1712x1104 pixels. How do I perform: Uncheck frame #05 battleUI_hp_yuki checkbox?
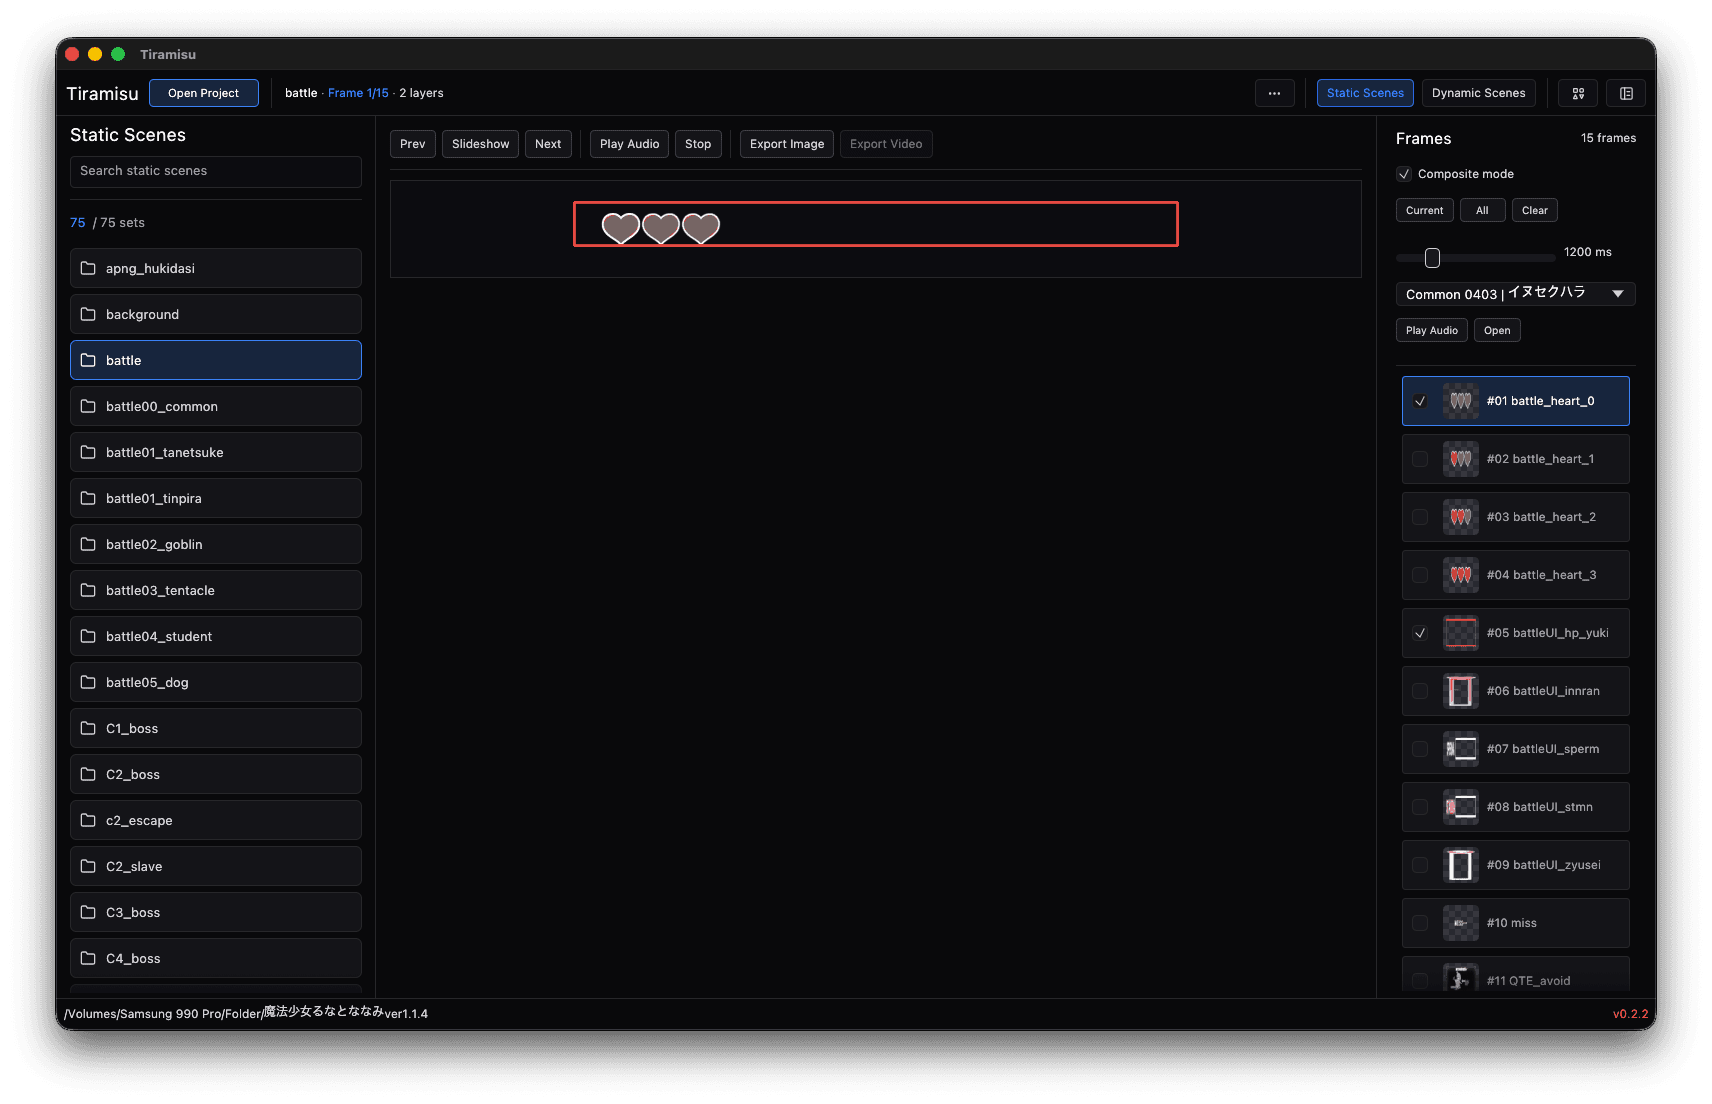pyautogui.click(x=1420, y=633)
